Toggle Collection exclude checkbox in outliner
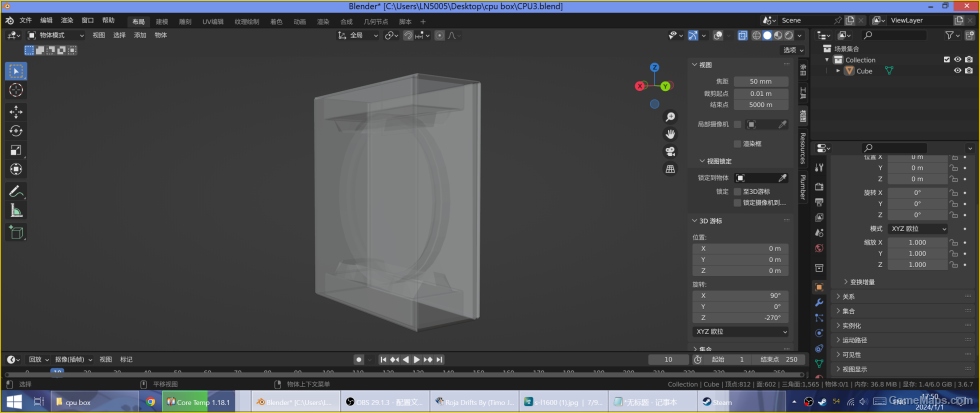 pyautogui.click(x=947, y=60)
